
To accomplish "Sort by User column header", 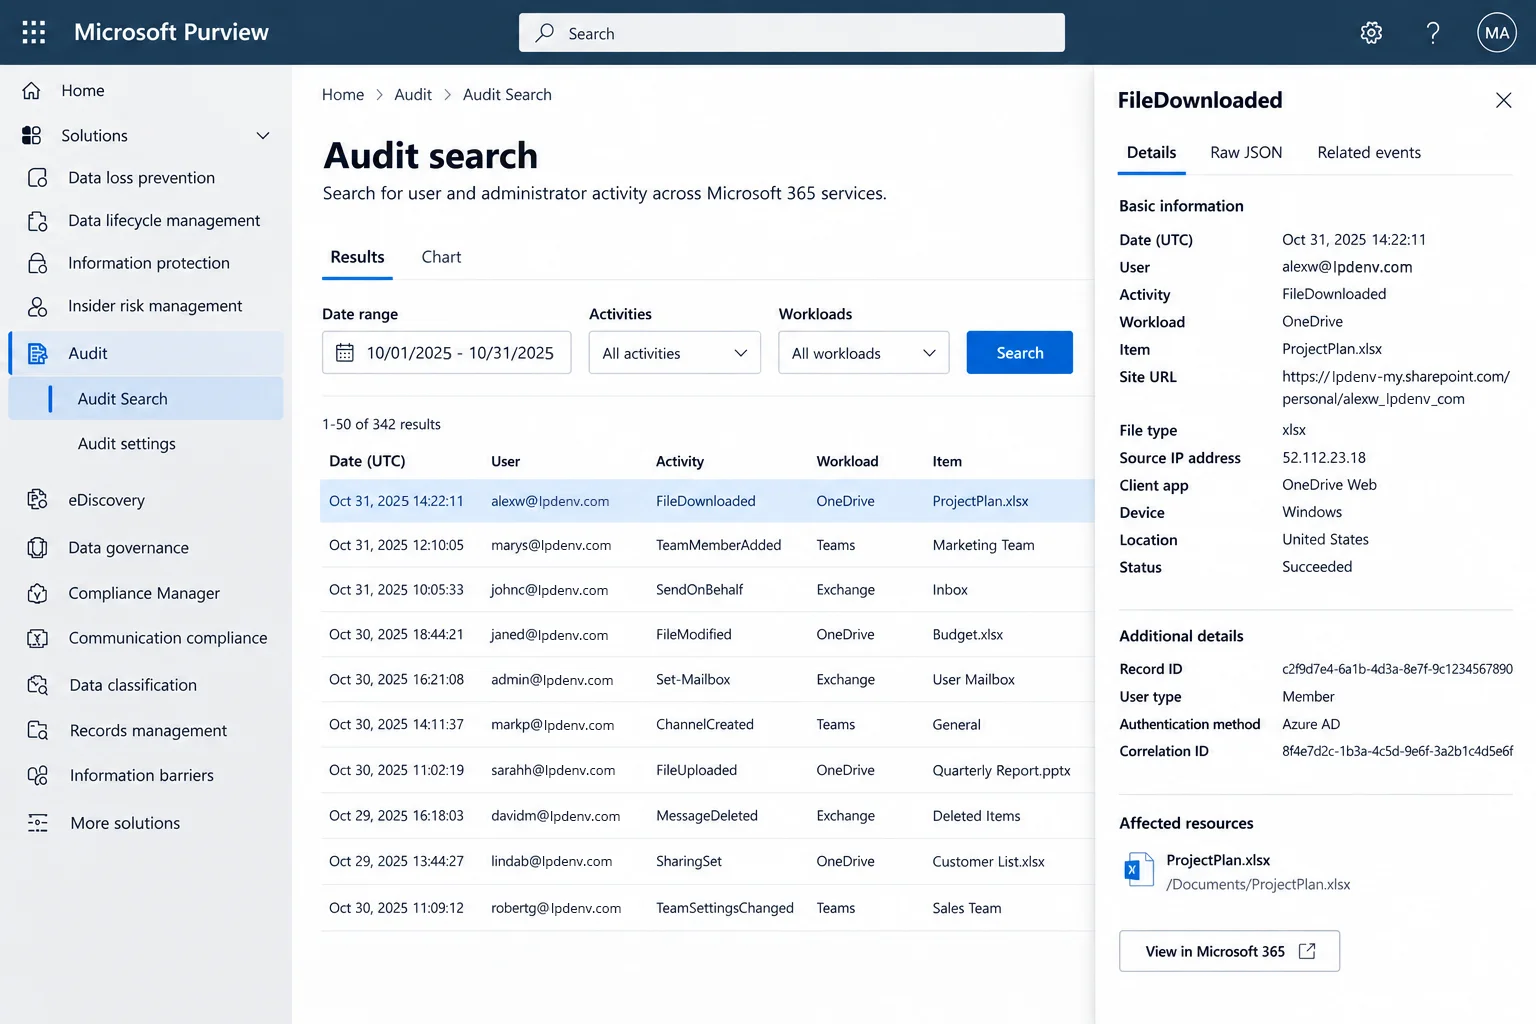I will (505, 461).
